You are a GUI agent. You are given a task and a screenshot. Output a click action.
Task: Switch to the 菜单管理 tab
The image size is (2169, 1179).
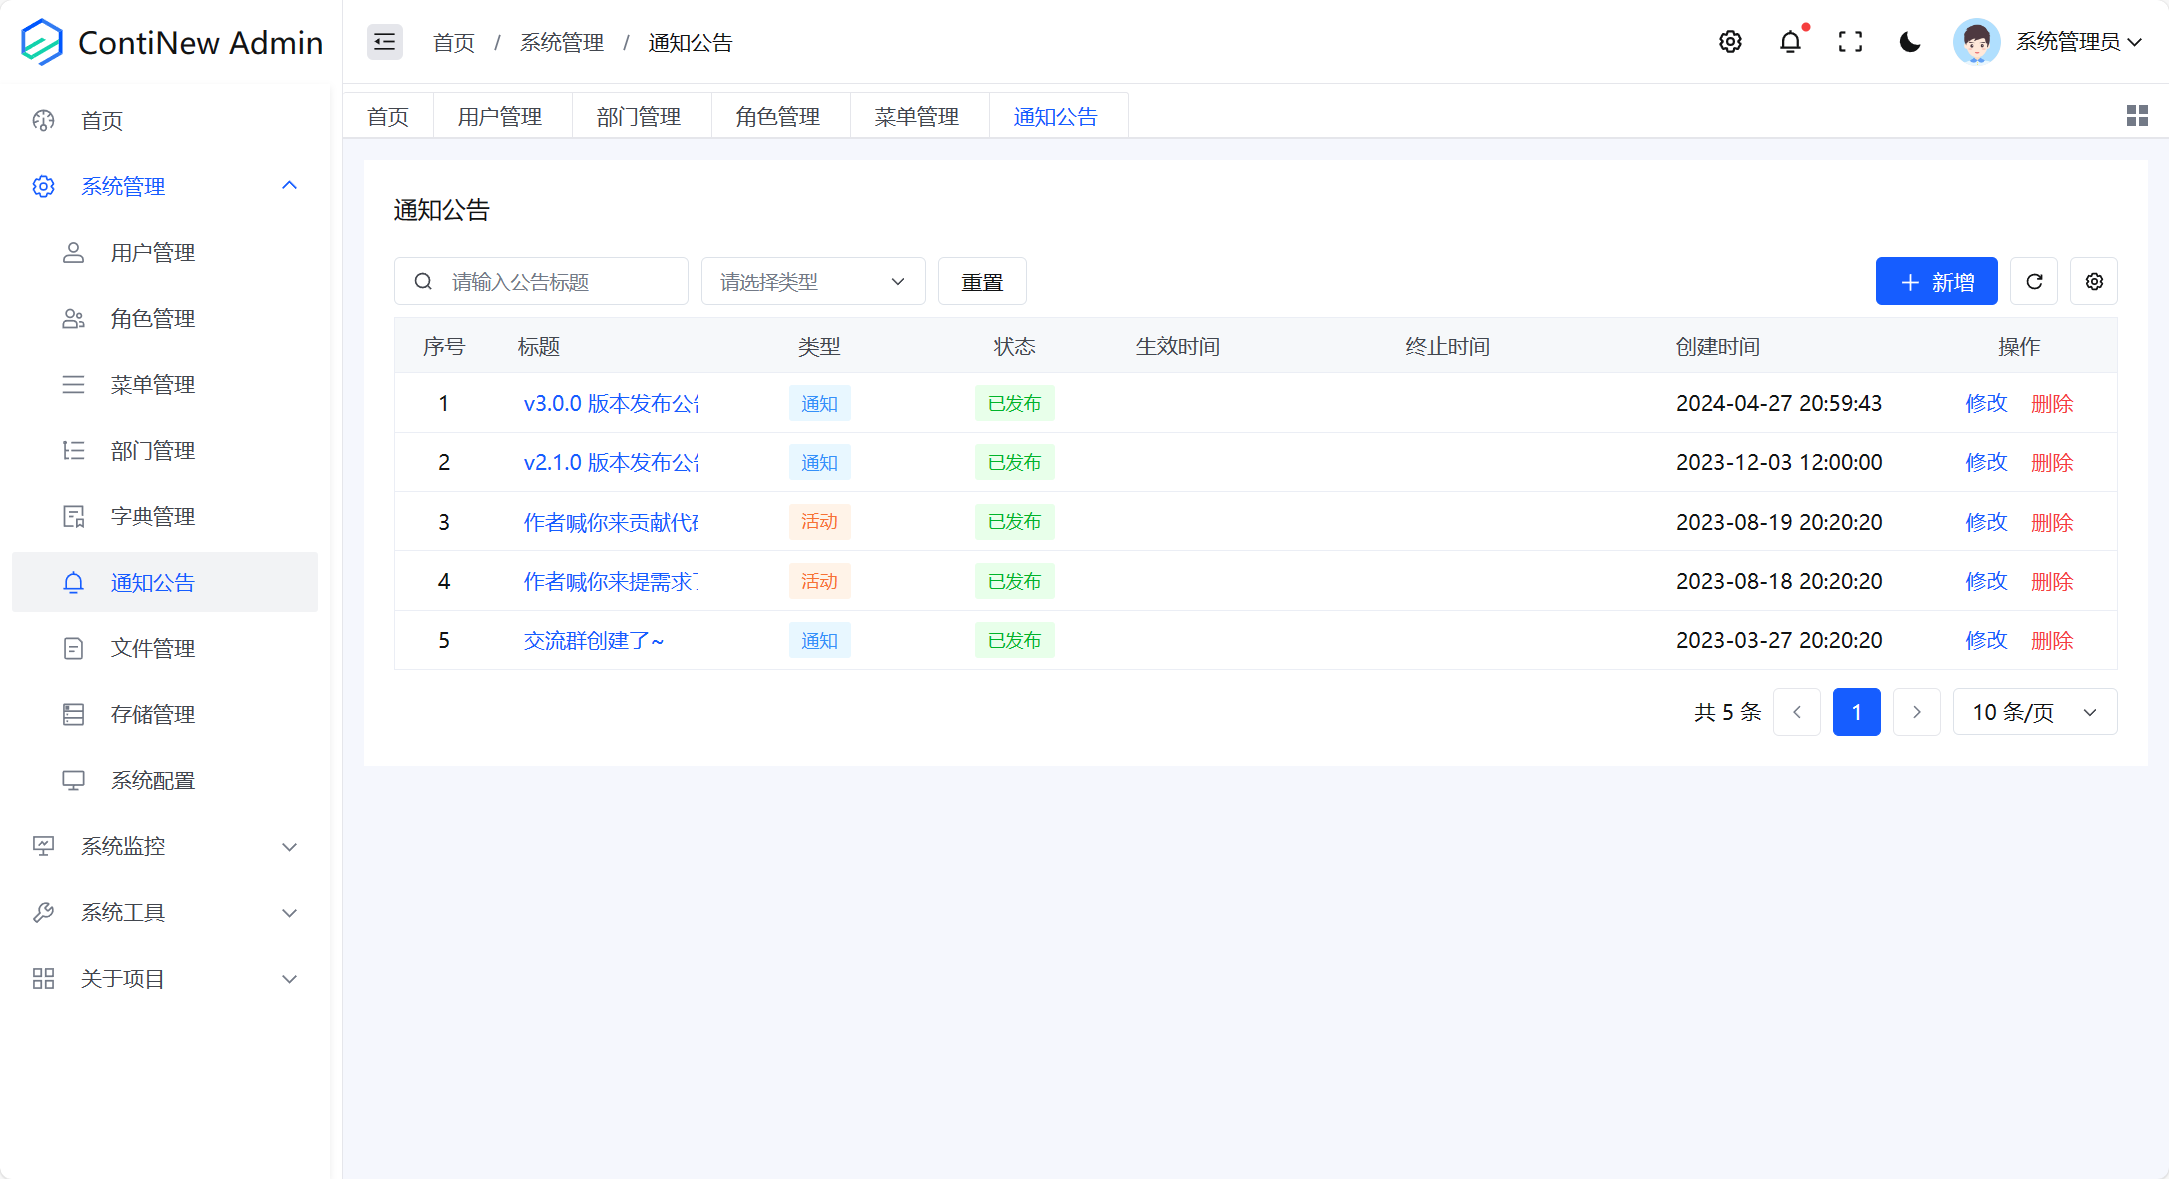(x=917, y=116)
